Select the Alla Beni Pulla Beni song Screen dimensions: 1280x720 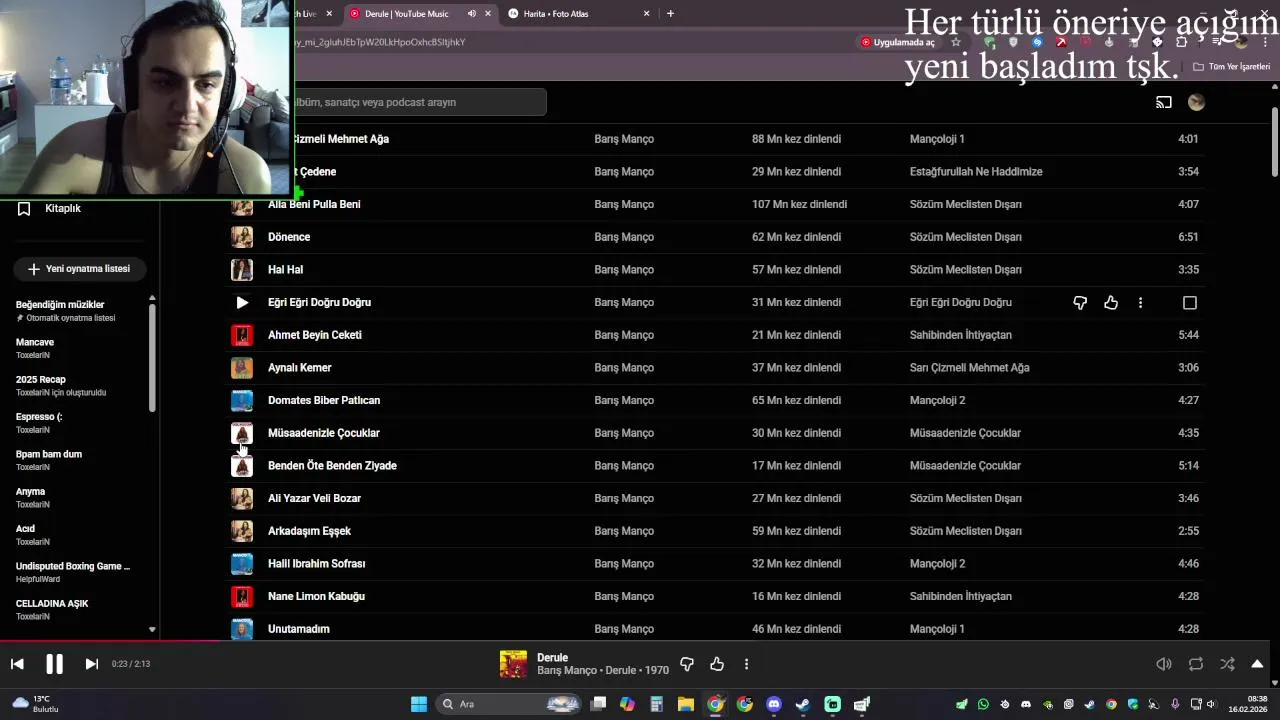click(314, 204)
